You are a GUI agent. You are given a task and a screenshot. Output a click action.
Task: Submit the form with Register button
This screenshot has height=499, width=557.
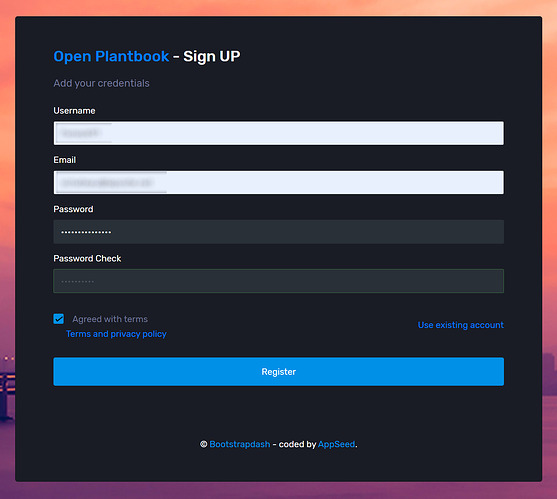pos(278,371)
